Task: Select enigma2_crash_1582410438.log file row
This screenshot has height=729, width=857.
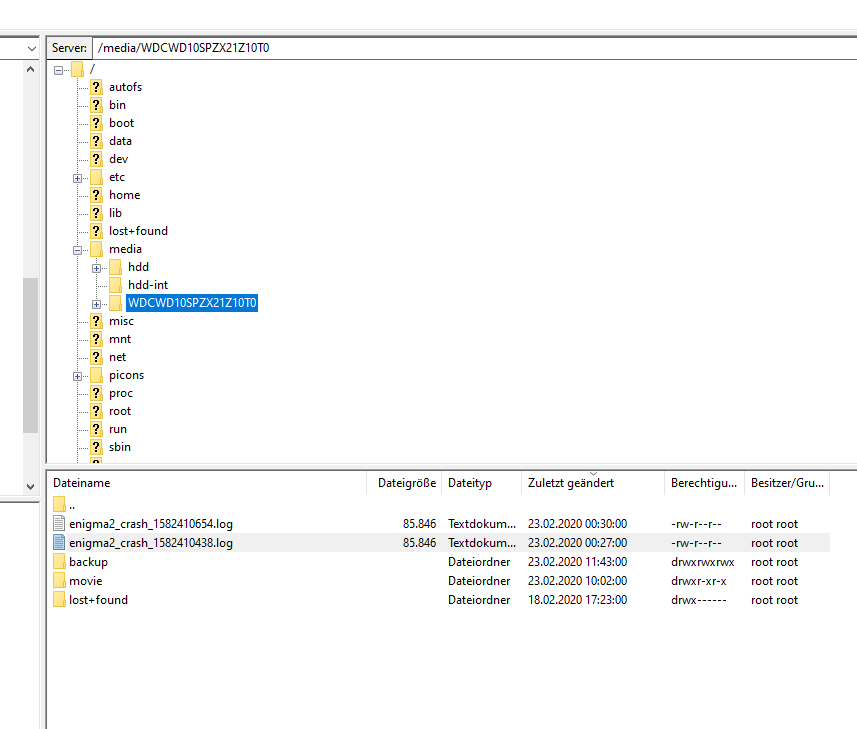Action: pos(150,543)
